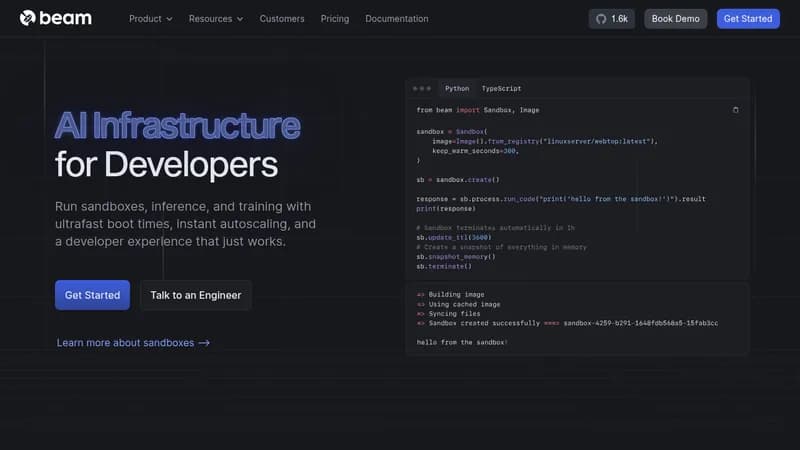
Task: Switch to the TypeScript code tab
Action: pos(501,89)
